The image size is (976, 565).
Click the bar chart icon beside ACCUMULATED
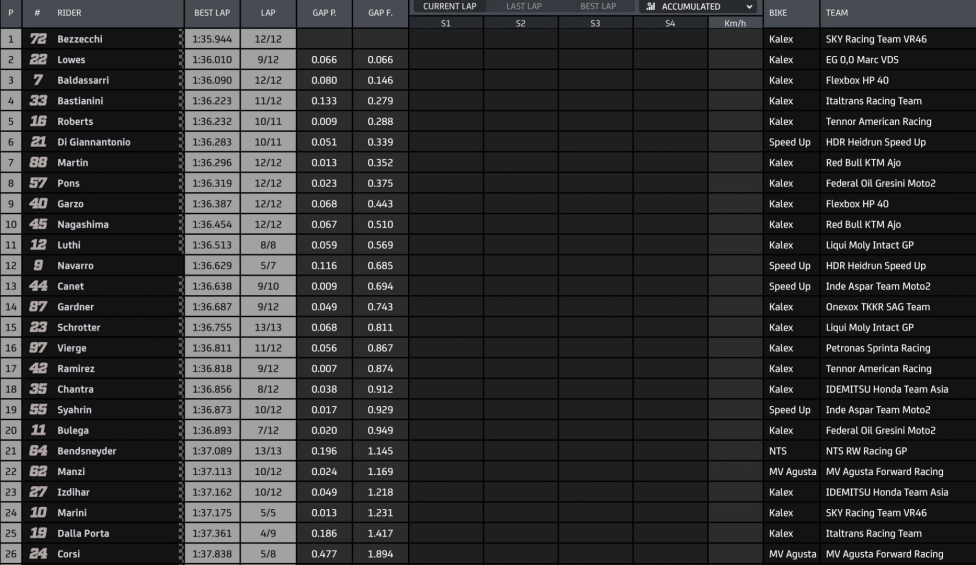point(650,6)
